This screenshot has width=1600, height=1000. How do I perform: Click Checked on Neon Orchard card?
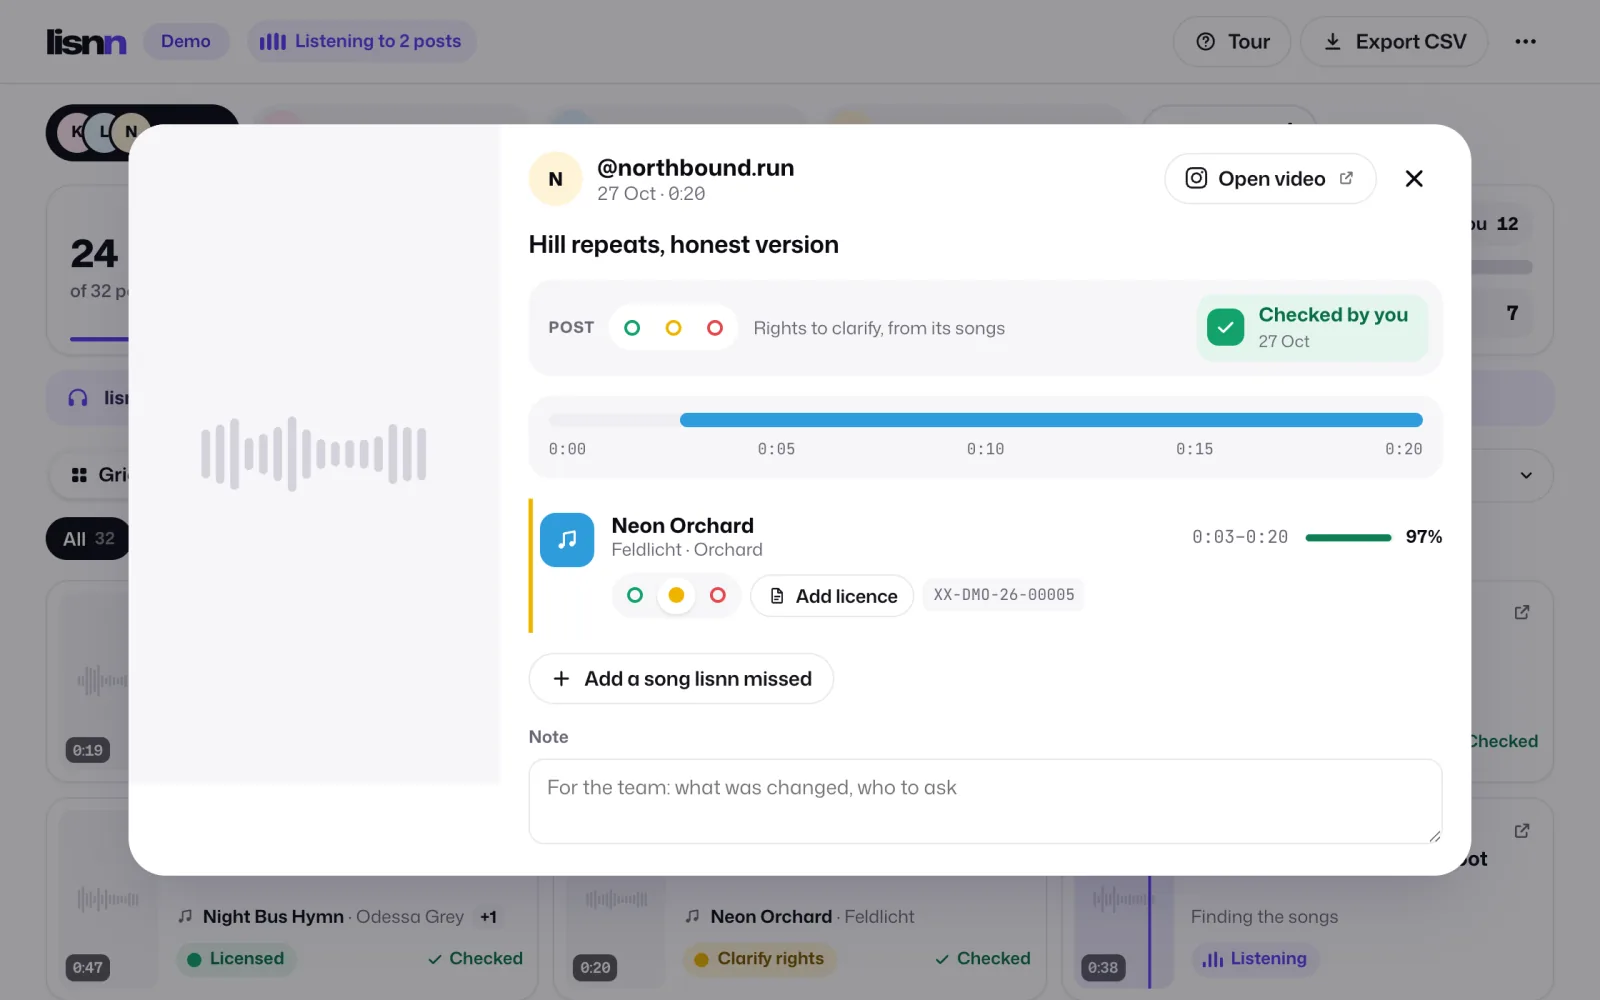click(983, 959)
